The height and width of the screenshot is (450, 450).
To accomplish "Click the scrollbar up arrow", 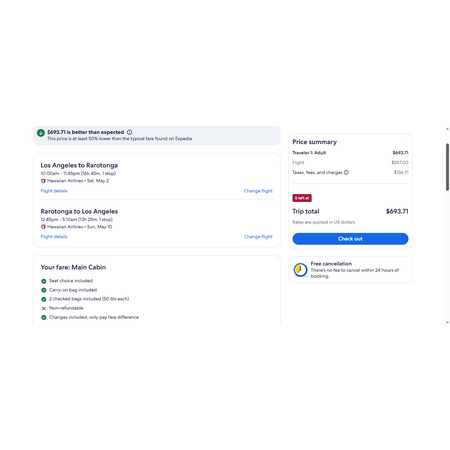I will coord(447,129).
